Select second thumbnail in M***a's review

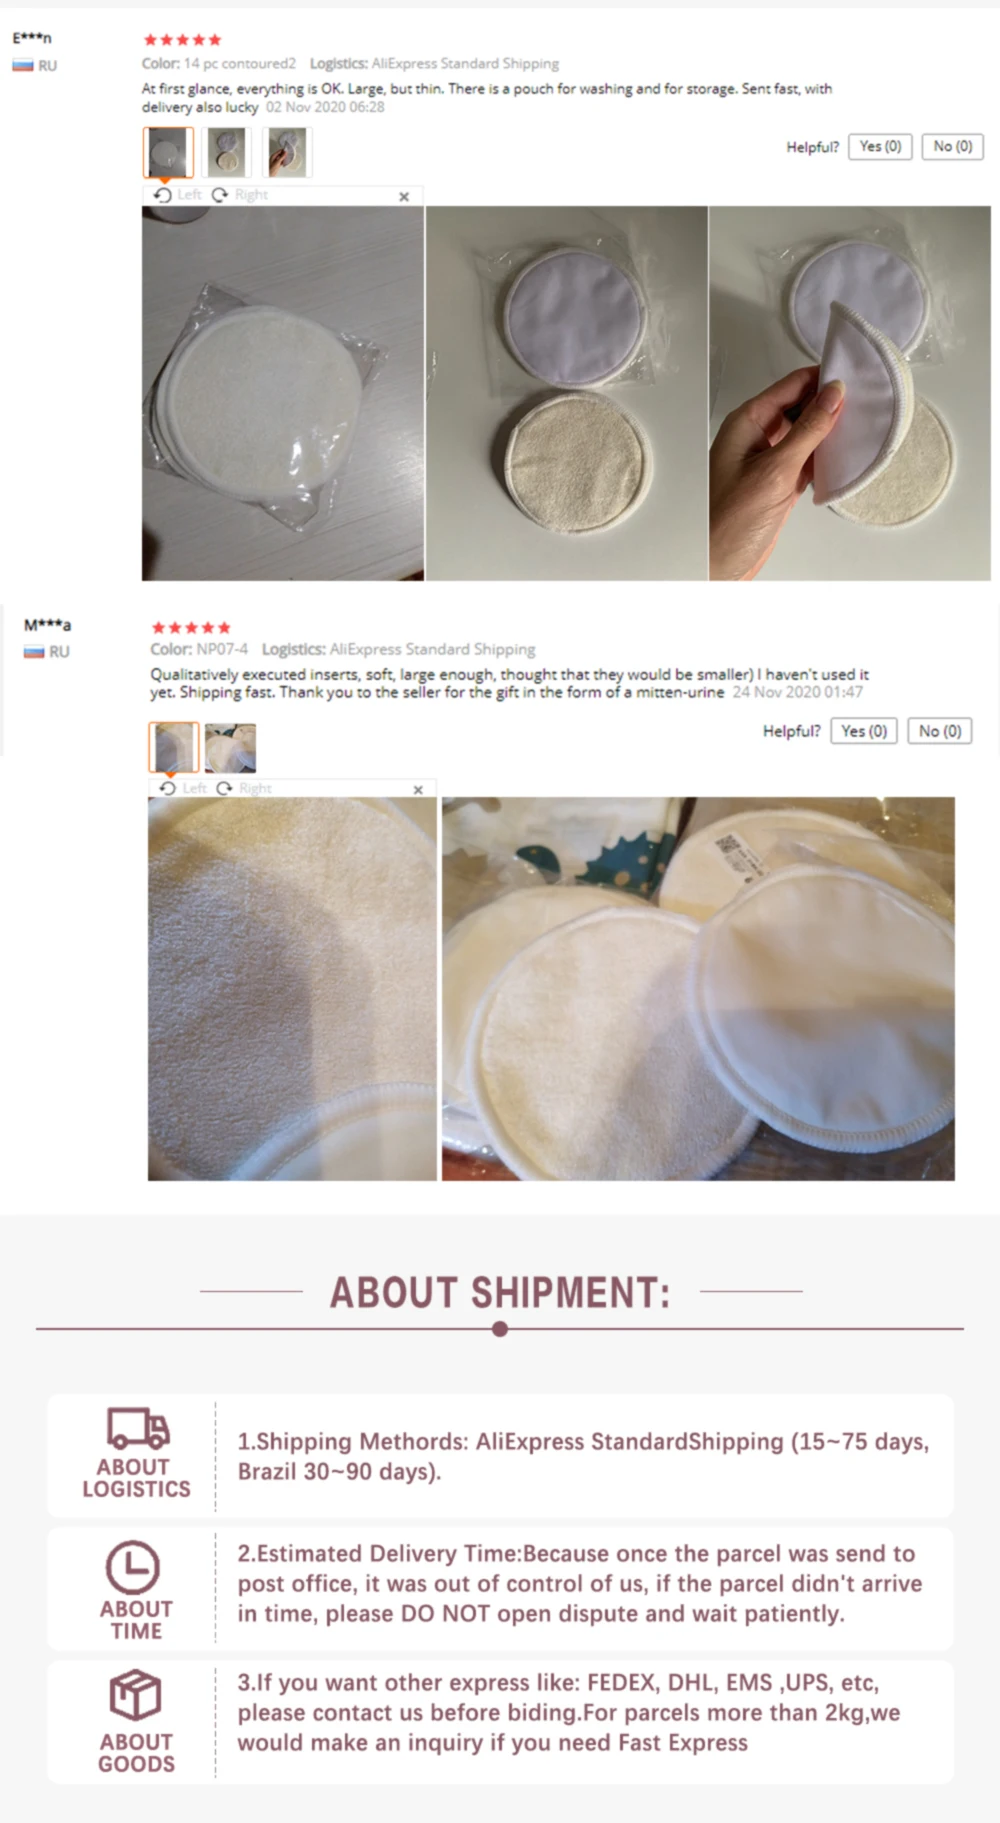tap(230, 747)
